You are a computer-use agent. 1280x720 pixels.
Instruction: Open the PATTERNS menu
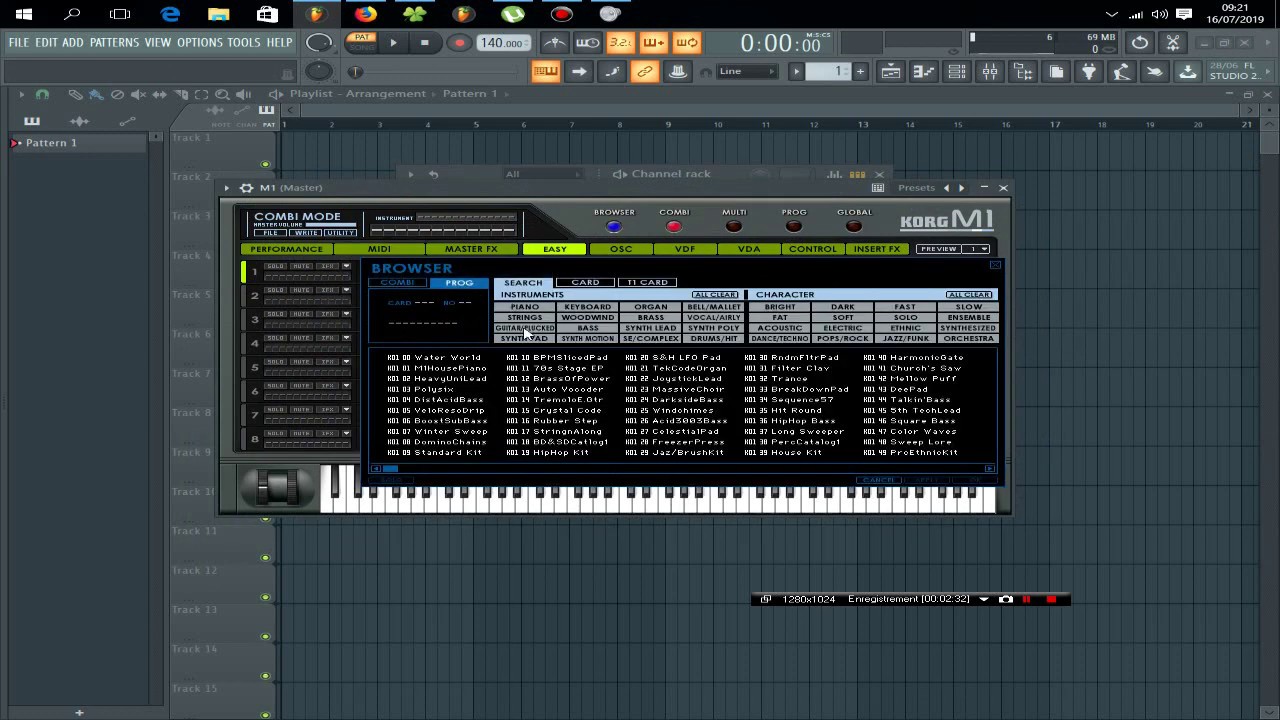coord(114,43)
